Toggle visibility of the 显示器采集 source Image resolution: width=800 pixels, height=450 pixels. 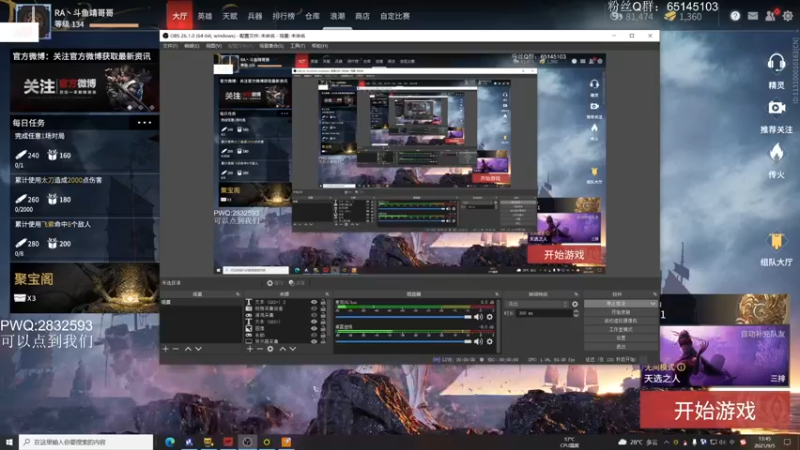[x=314, y=341]
